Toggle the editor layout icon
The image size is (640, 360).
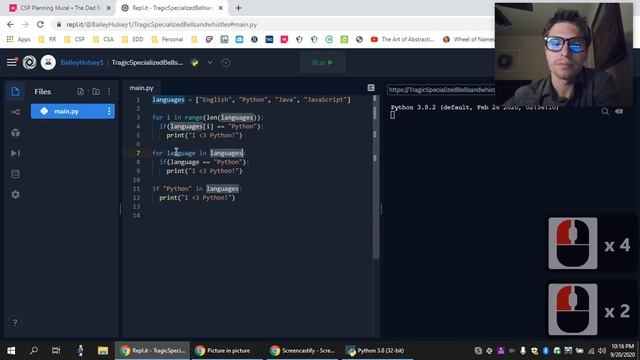pyautogui.click(x=371, y=88)
